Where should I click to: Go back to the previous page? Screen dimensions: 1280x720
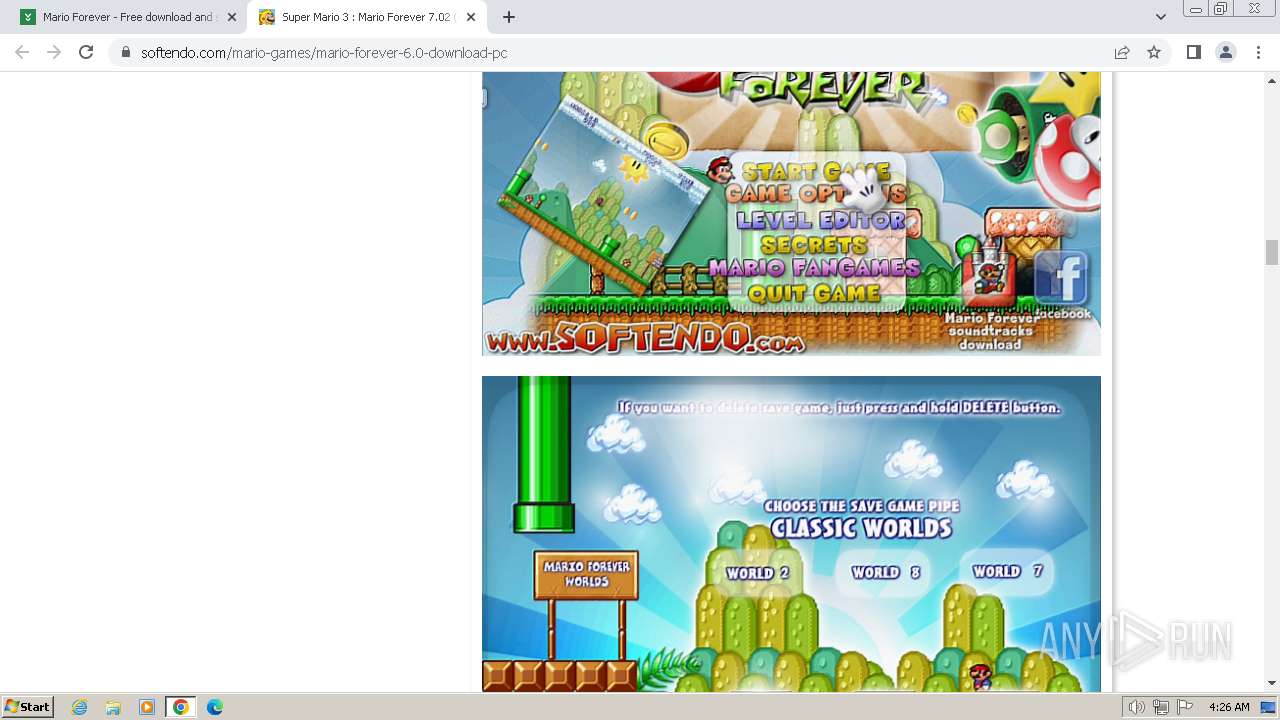click(x=22, y=52)
